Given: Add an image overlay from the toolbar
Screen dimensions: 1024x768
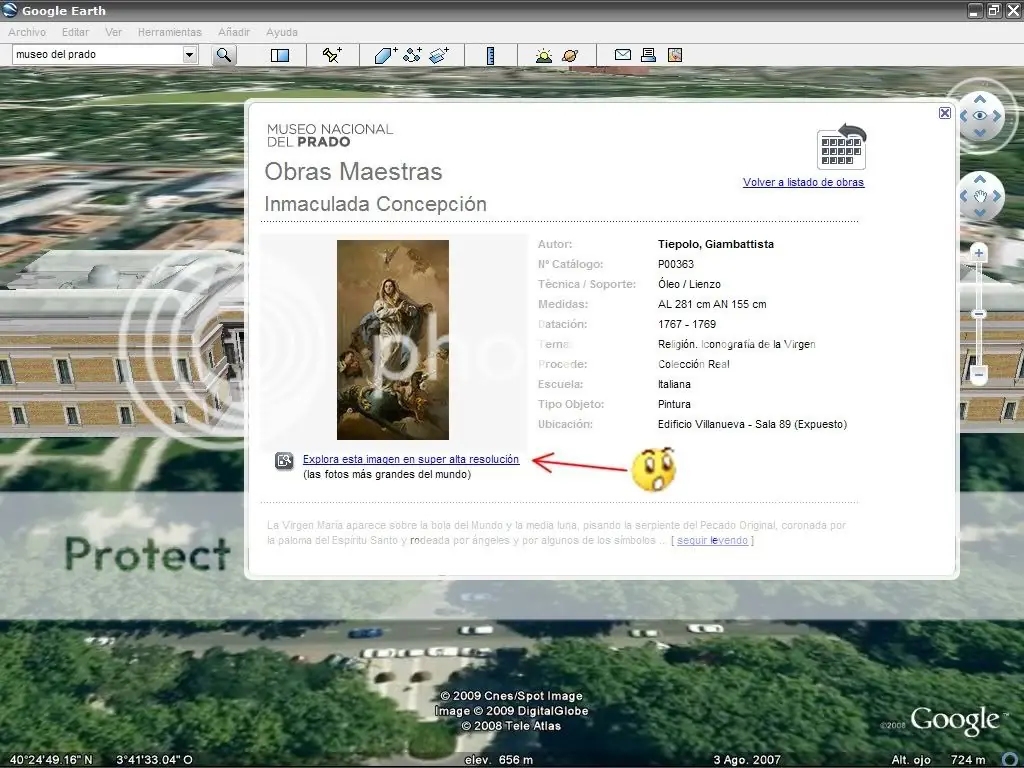Looking at the screenshot, I should point(439,55).
